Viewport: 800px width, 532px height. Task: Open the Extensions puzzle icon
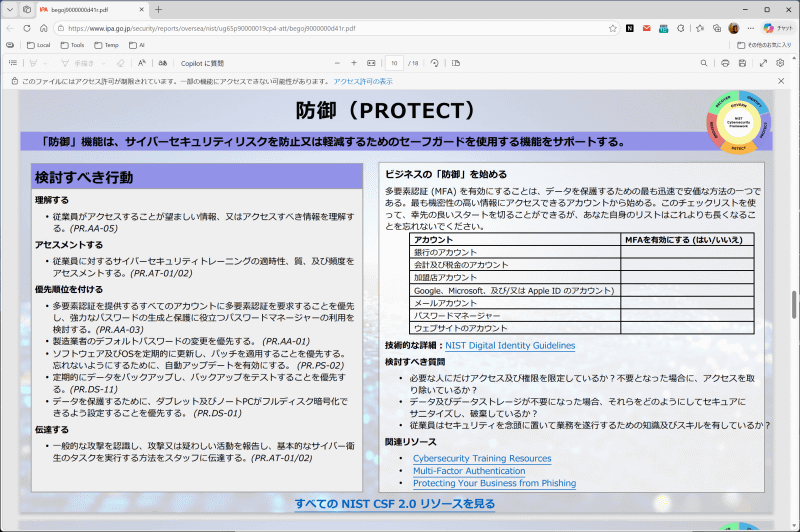click(681, 28)
